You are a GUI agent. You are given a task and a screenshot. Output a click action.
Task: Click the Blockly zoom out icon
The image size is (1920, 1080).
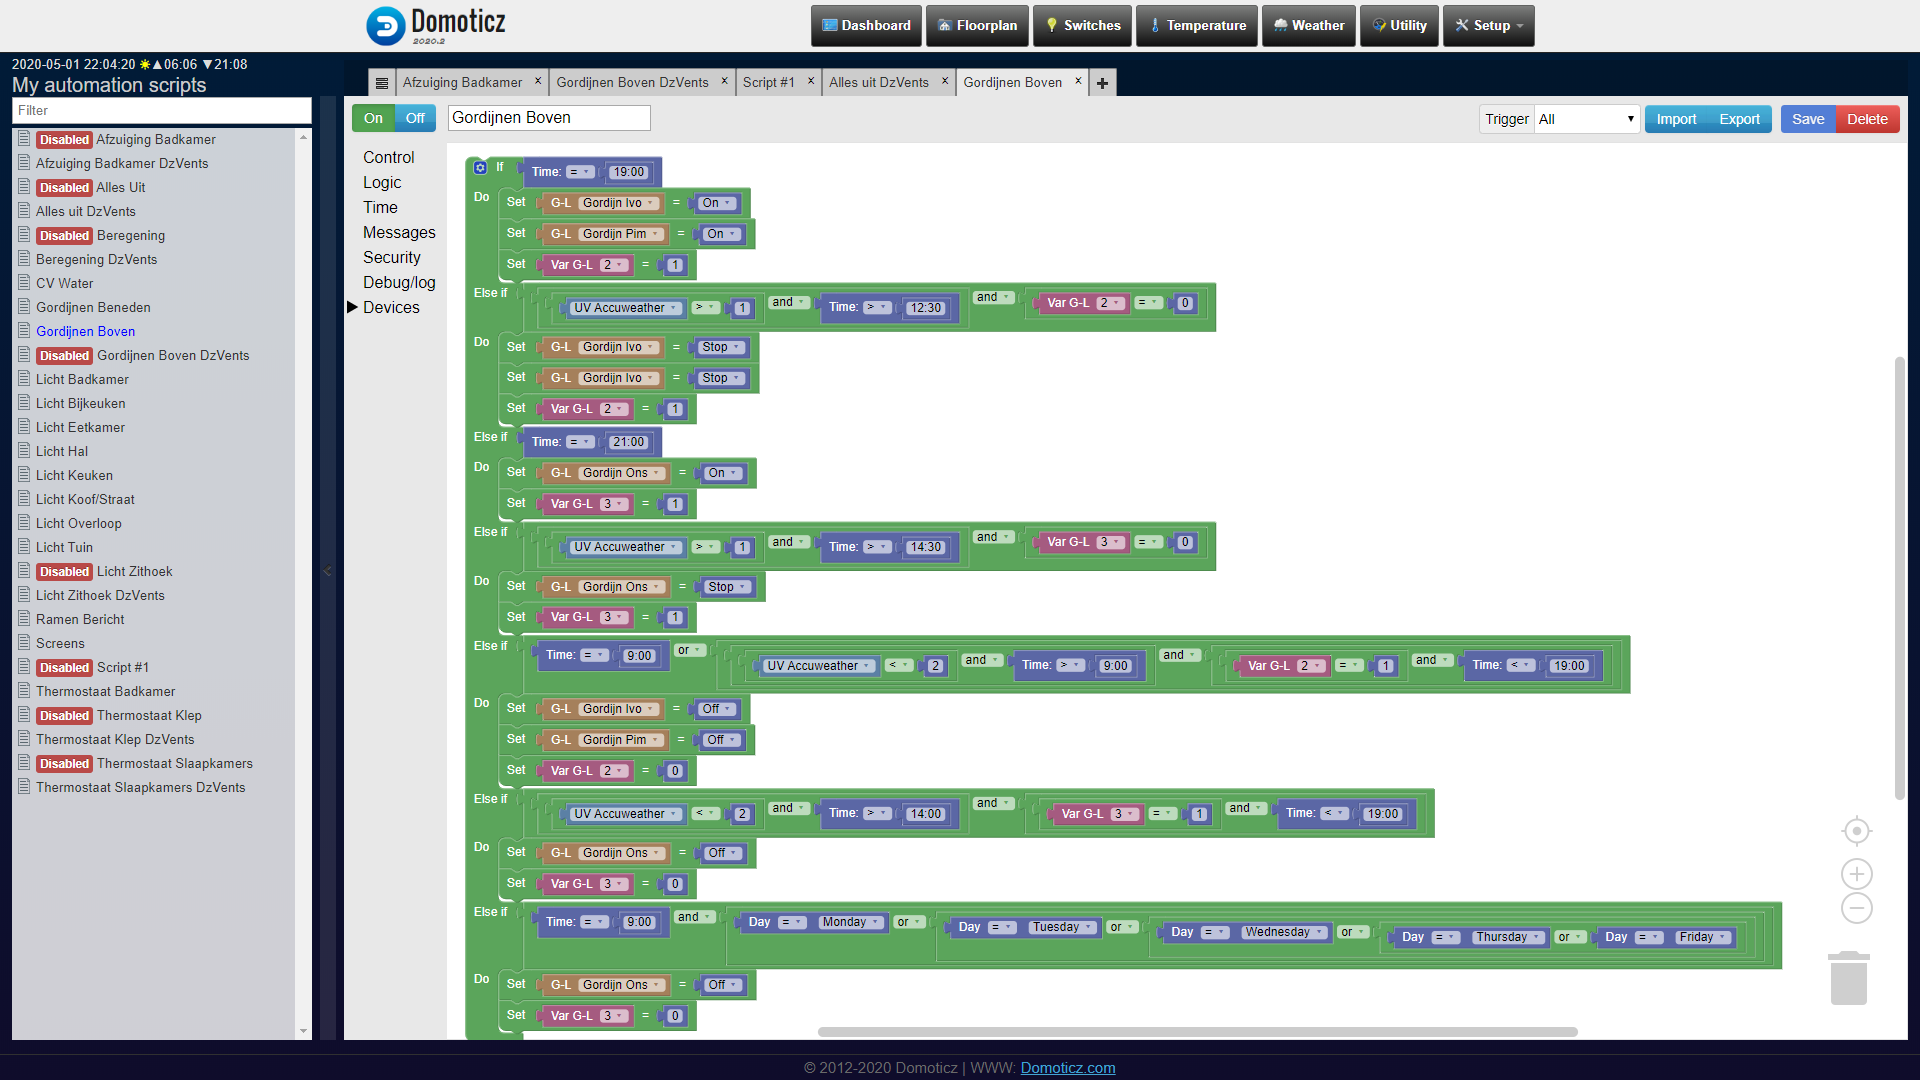1856,908
